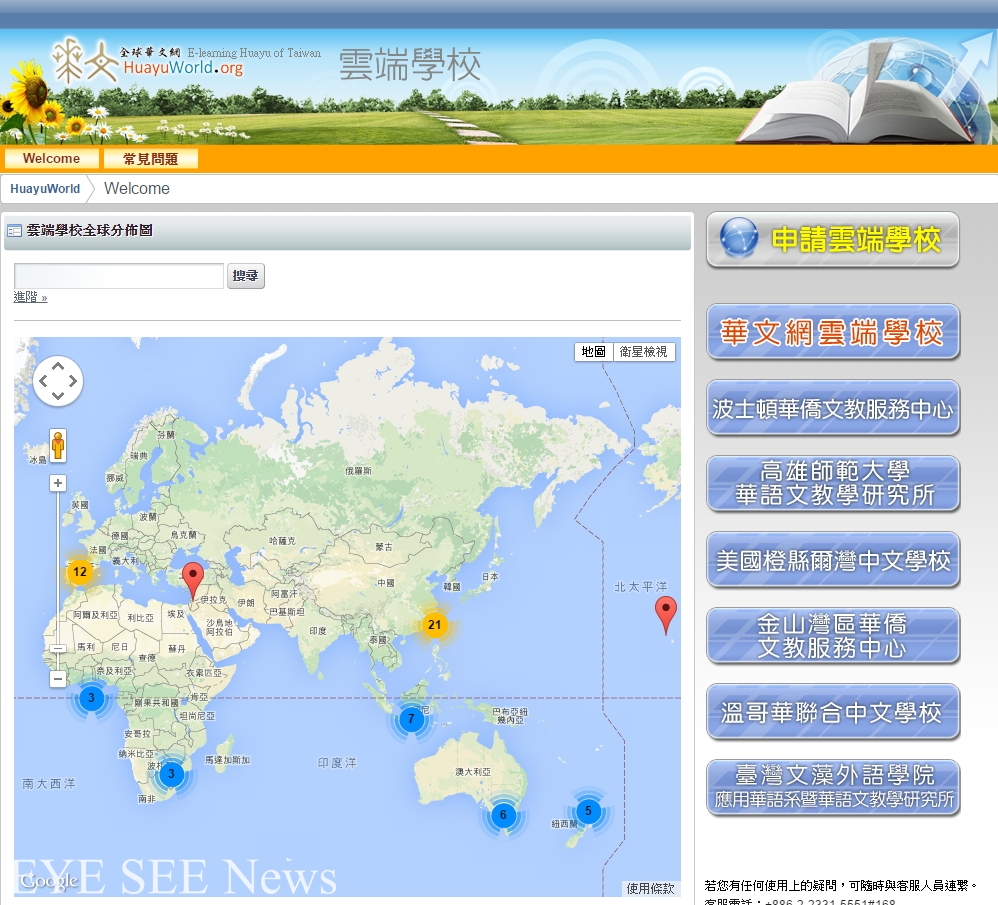Click the HuayuWorld breadcrumb link
Screen dimensions: 998x905
[x=45, y=189]
